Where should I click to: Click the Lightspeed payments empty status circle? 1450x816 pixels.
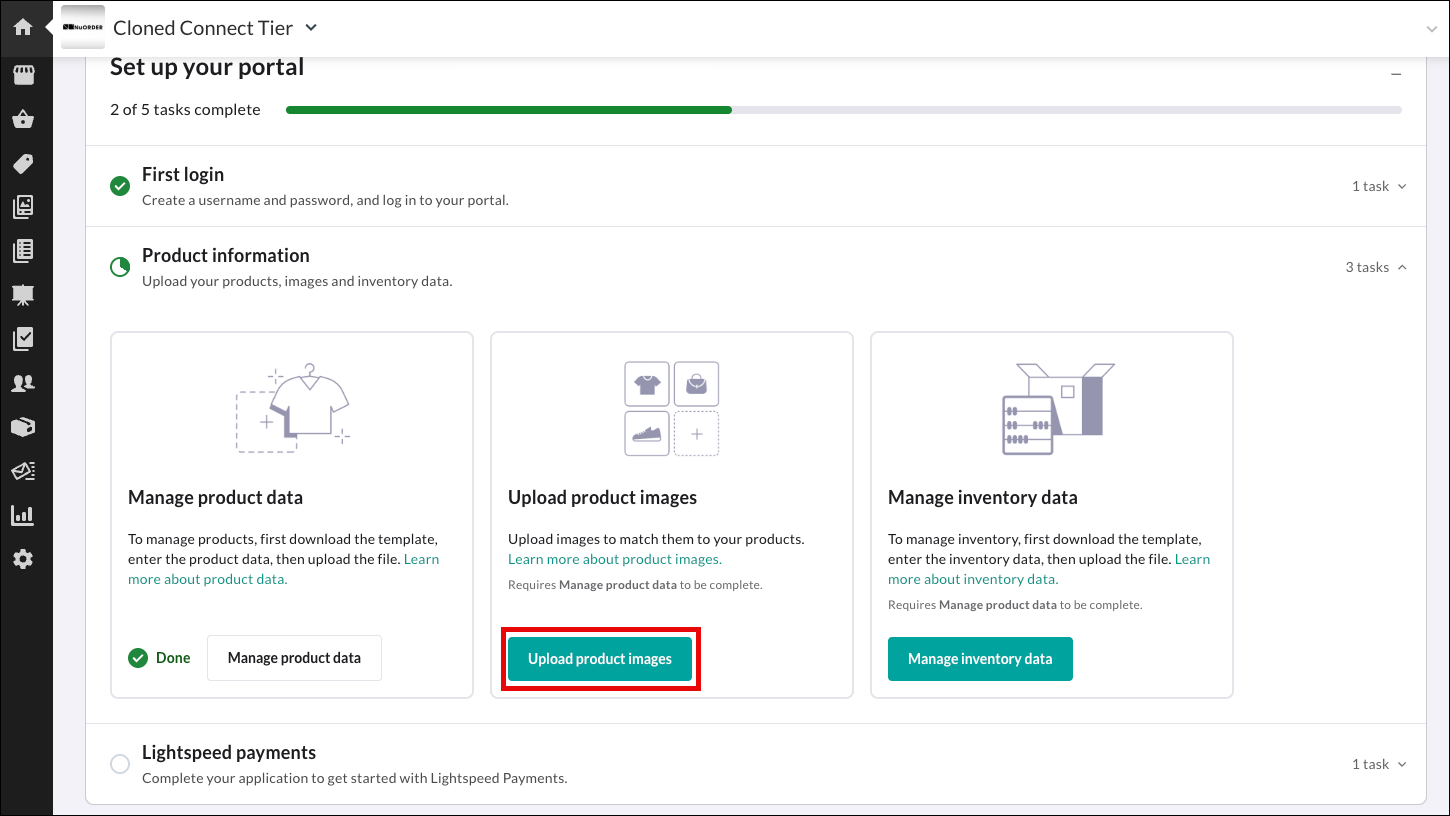[x=120, y=764]
